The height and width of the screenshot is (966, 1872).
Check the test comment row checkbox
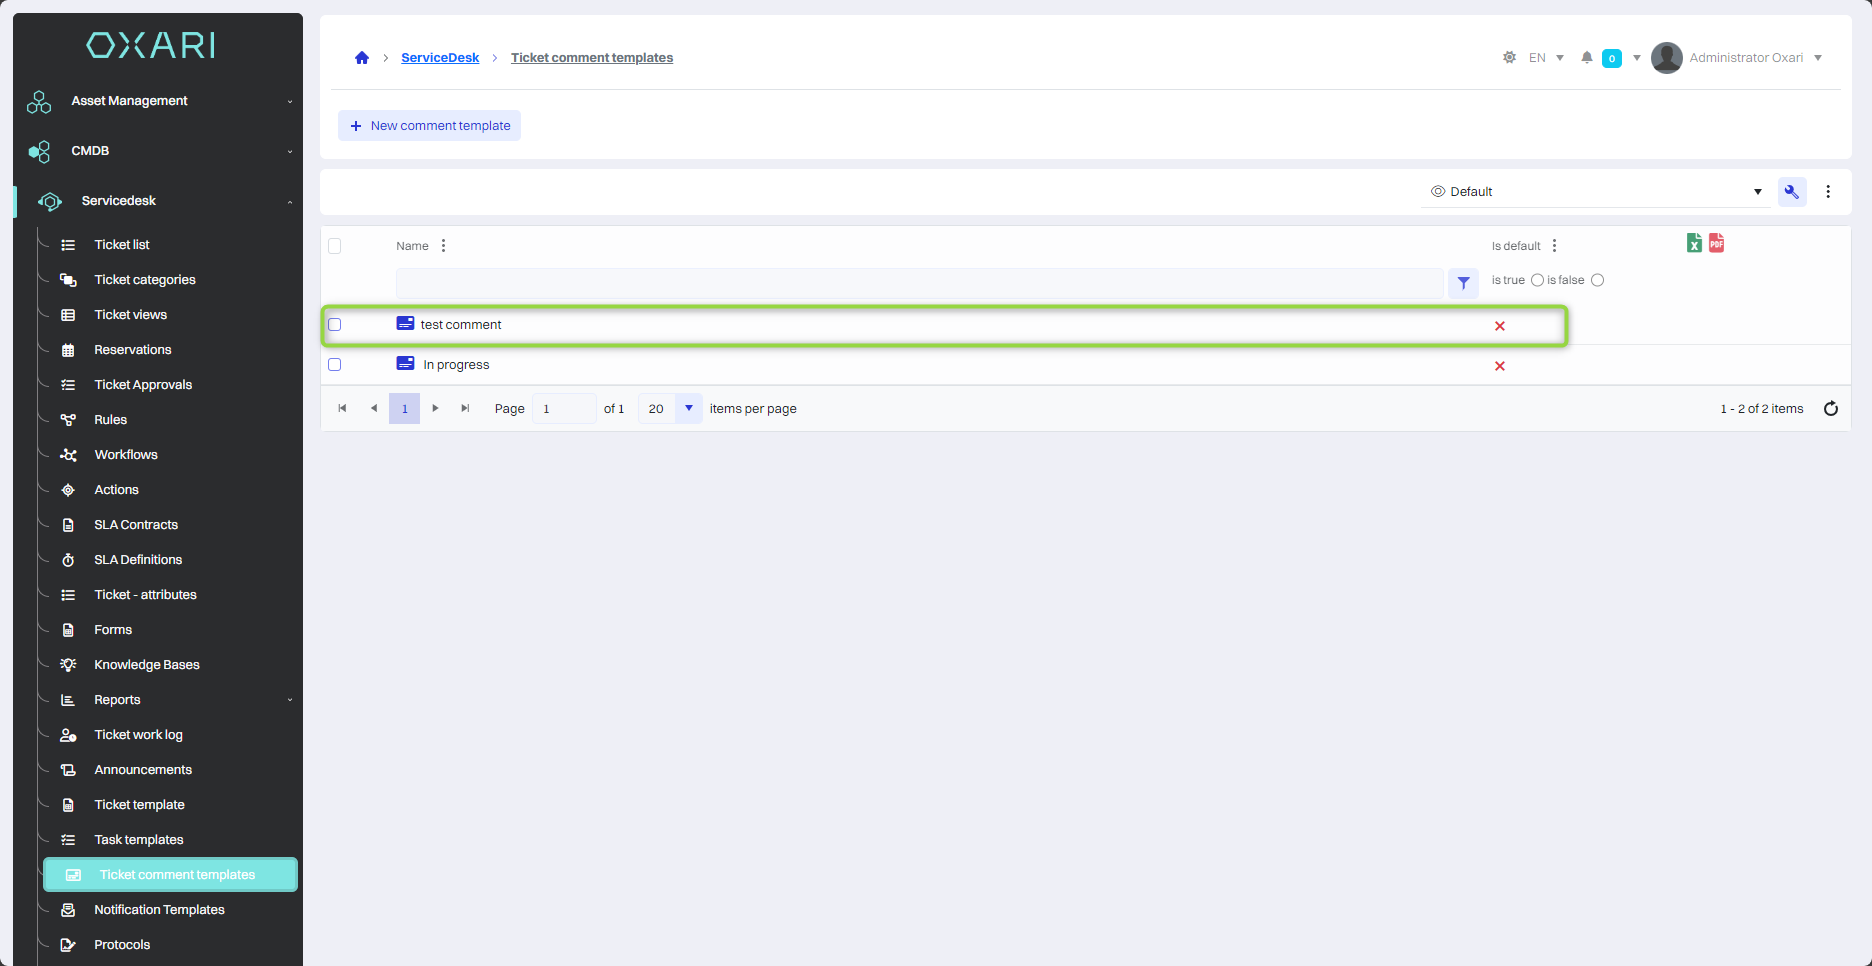click(335, 325)
